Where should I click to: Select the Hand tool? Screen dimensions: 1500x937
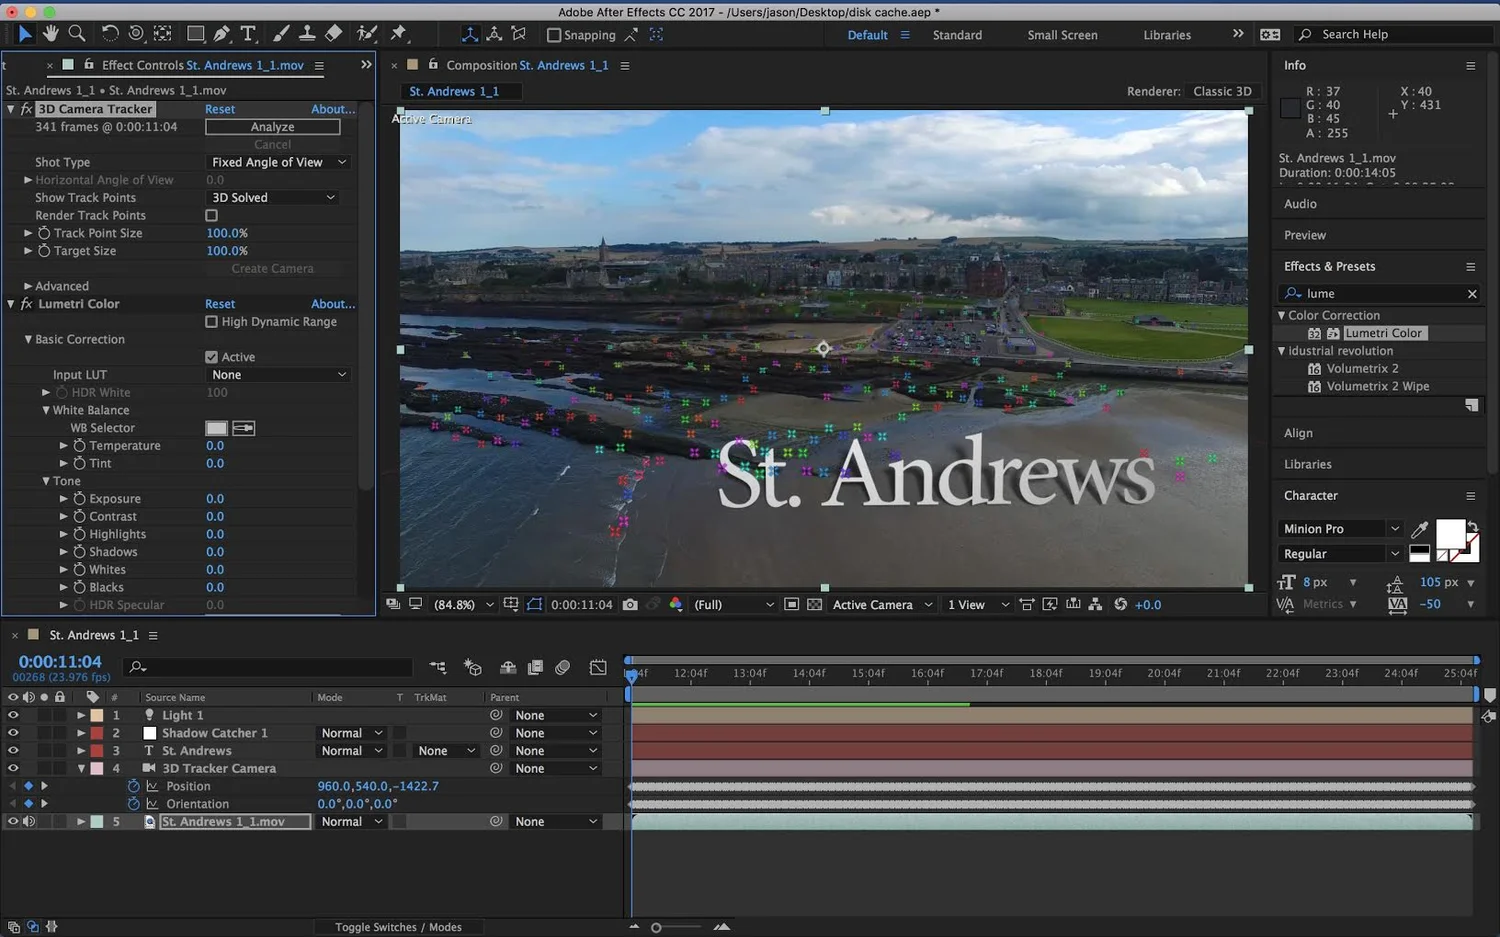[50, 33]
